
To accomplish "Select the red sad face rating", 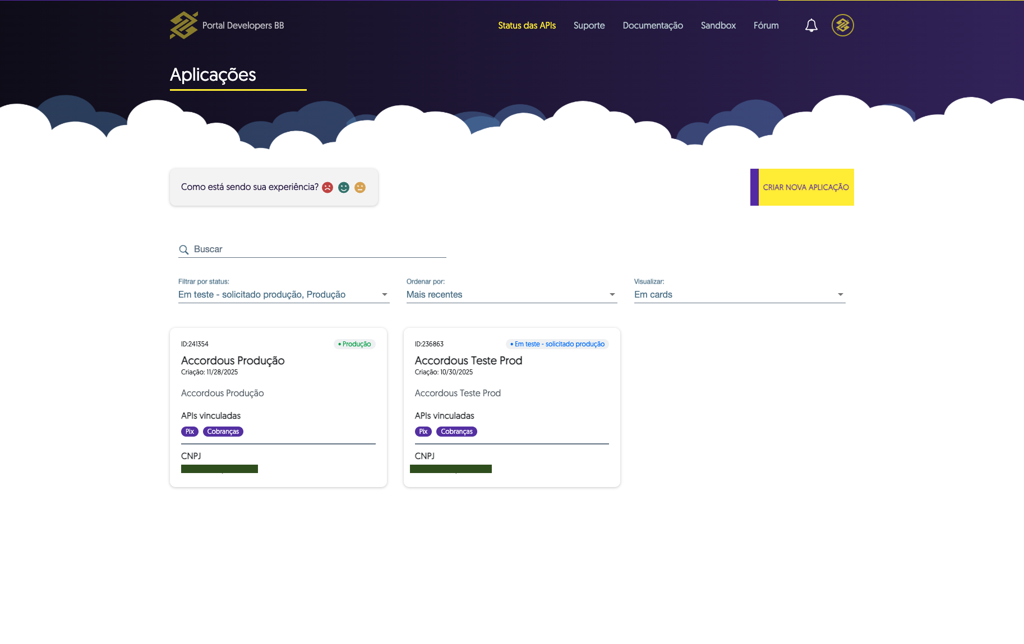I will pos(327,187).
